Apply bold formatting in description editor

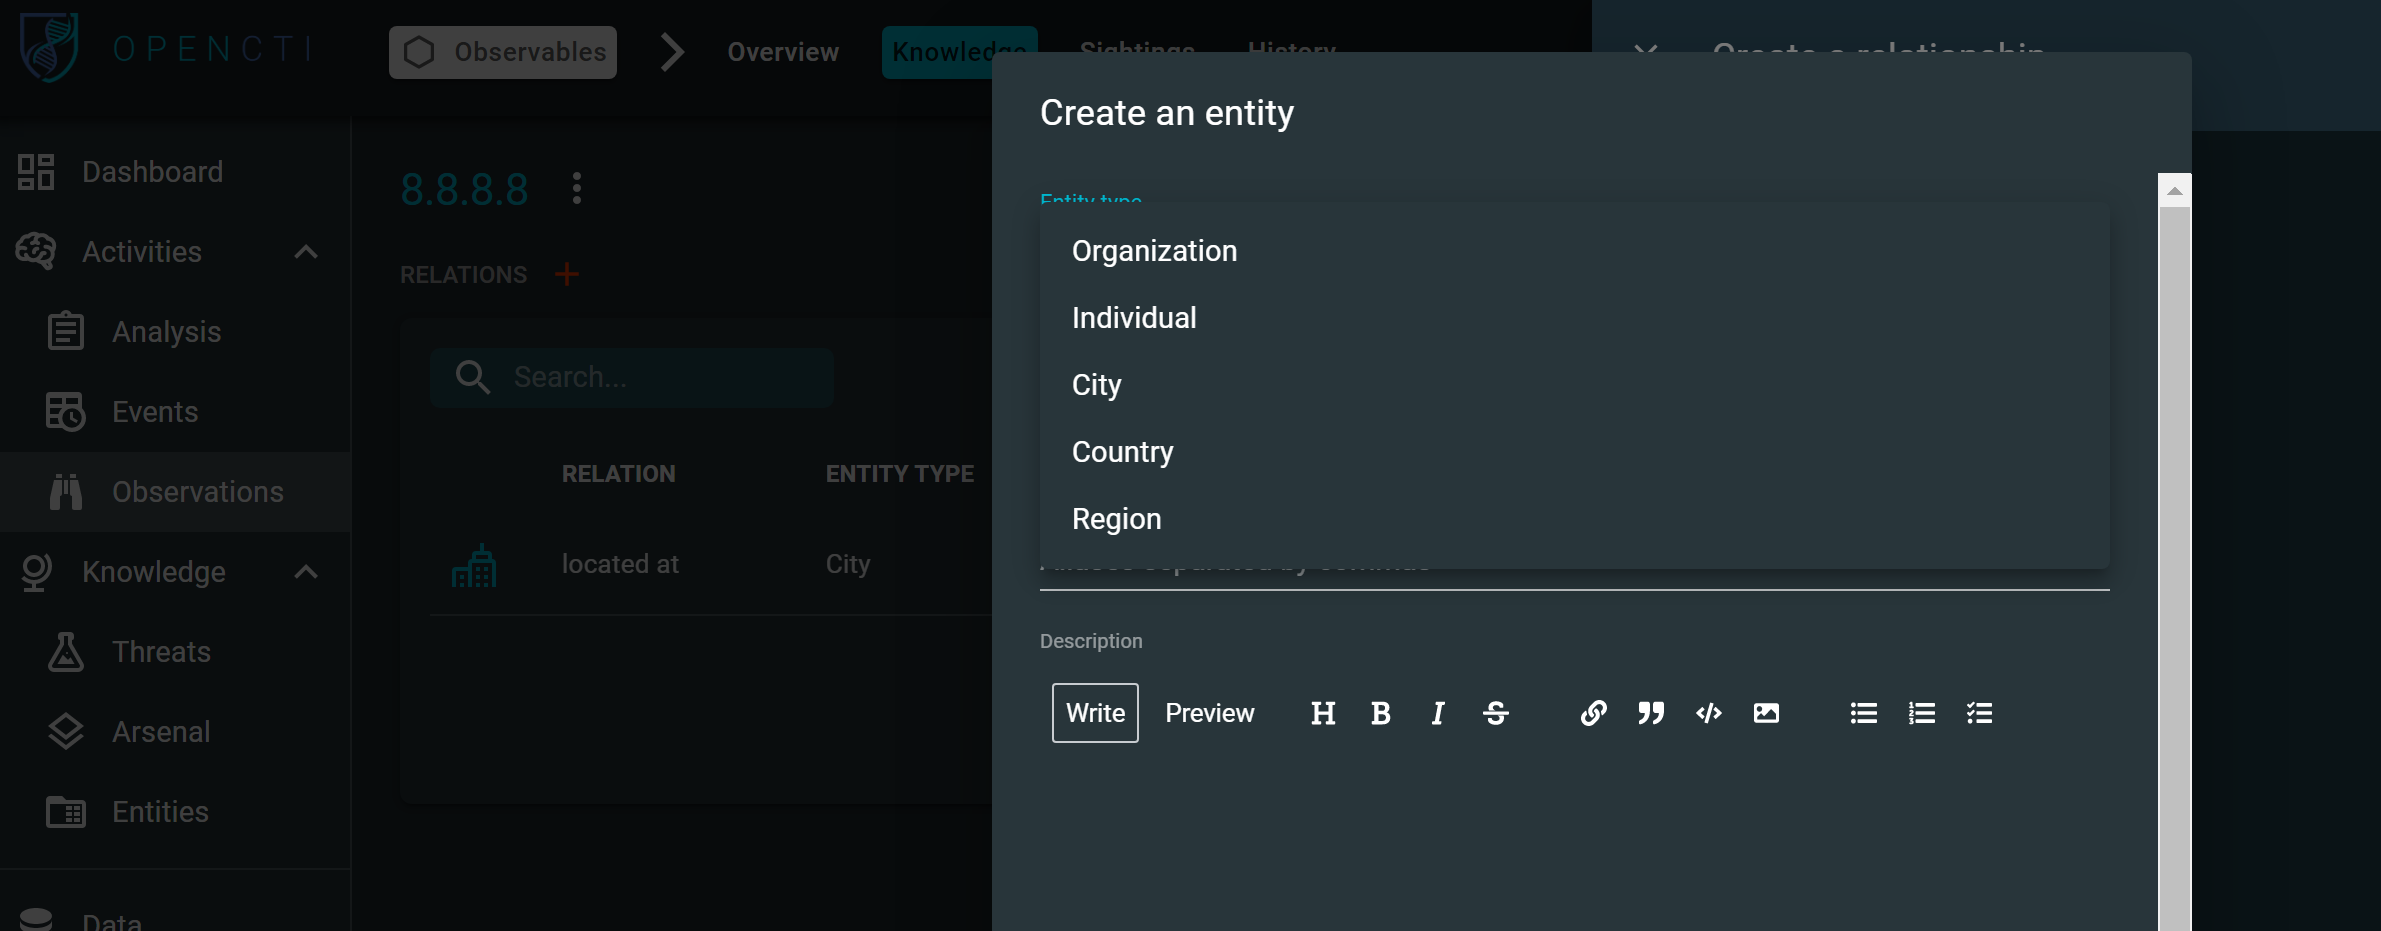tap(1380, 713)
